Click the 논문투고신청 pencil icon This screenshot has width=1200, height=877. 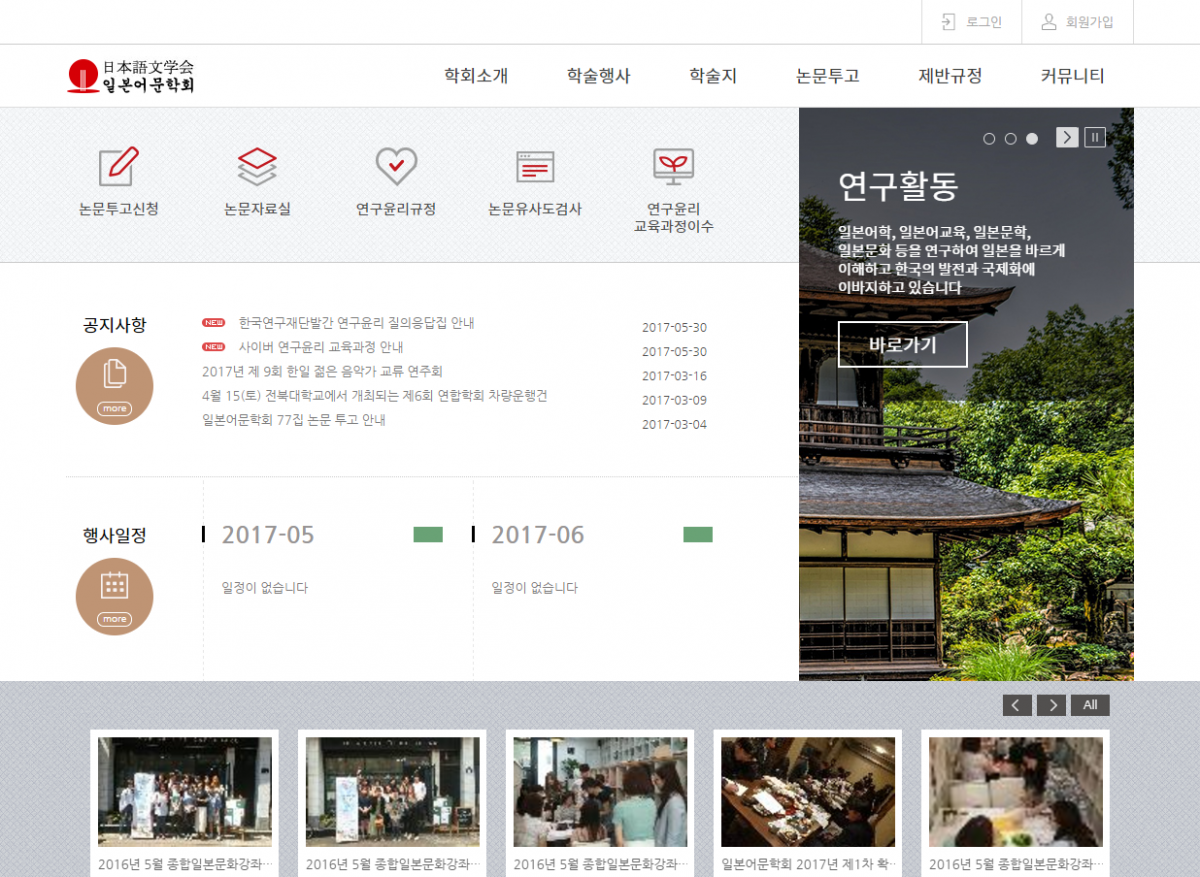pyautogui.click(x=118, y=166)
